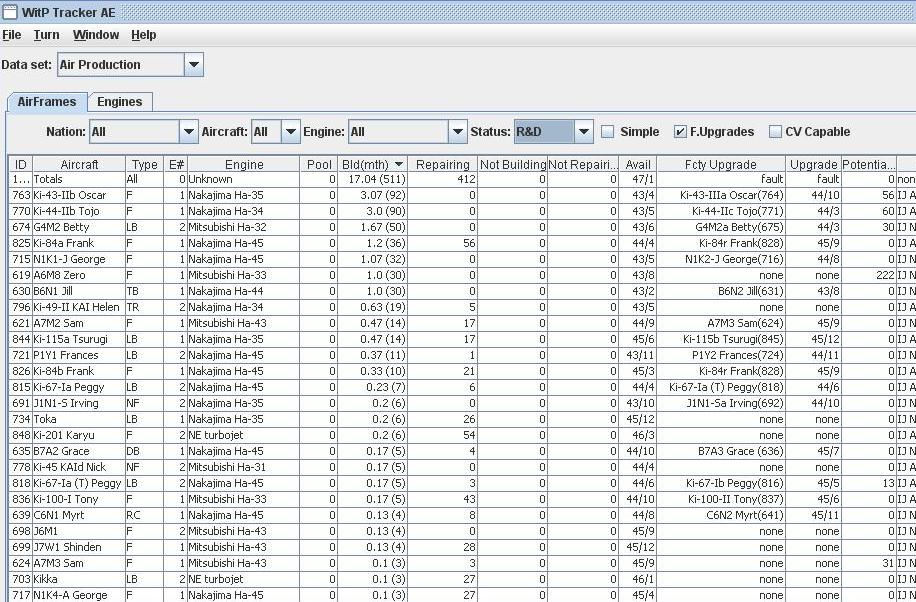Enable the Simple checkbox
916x602 pixels.
point(608,132)
